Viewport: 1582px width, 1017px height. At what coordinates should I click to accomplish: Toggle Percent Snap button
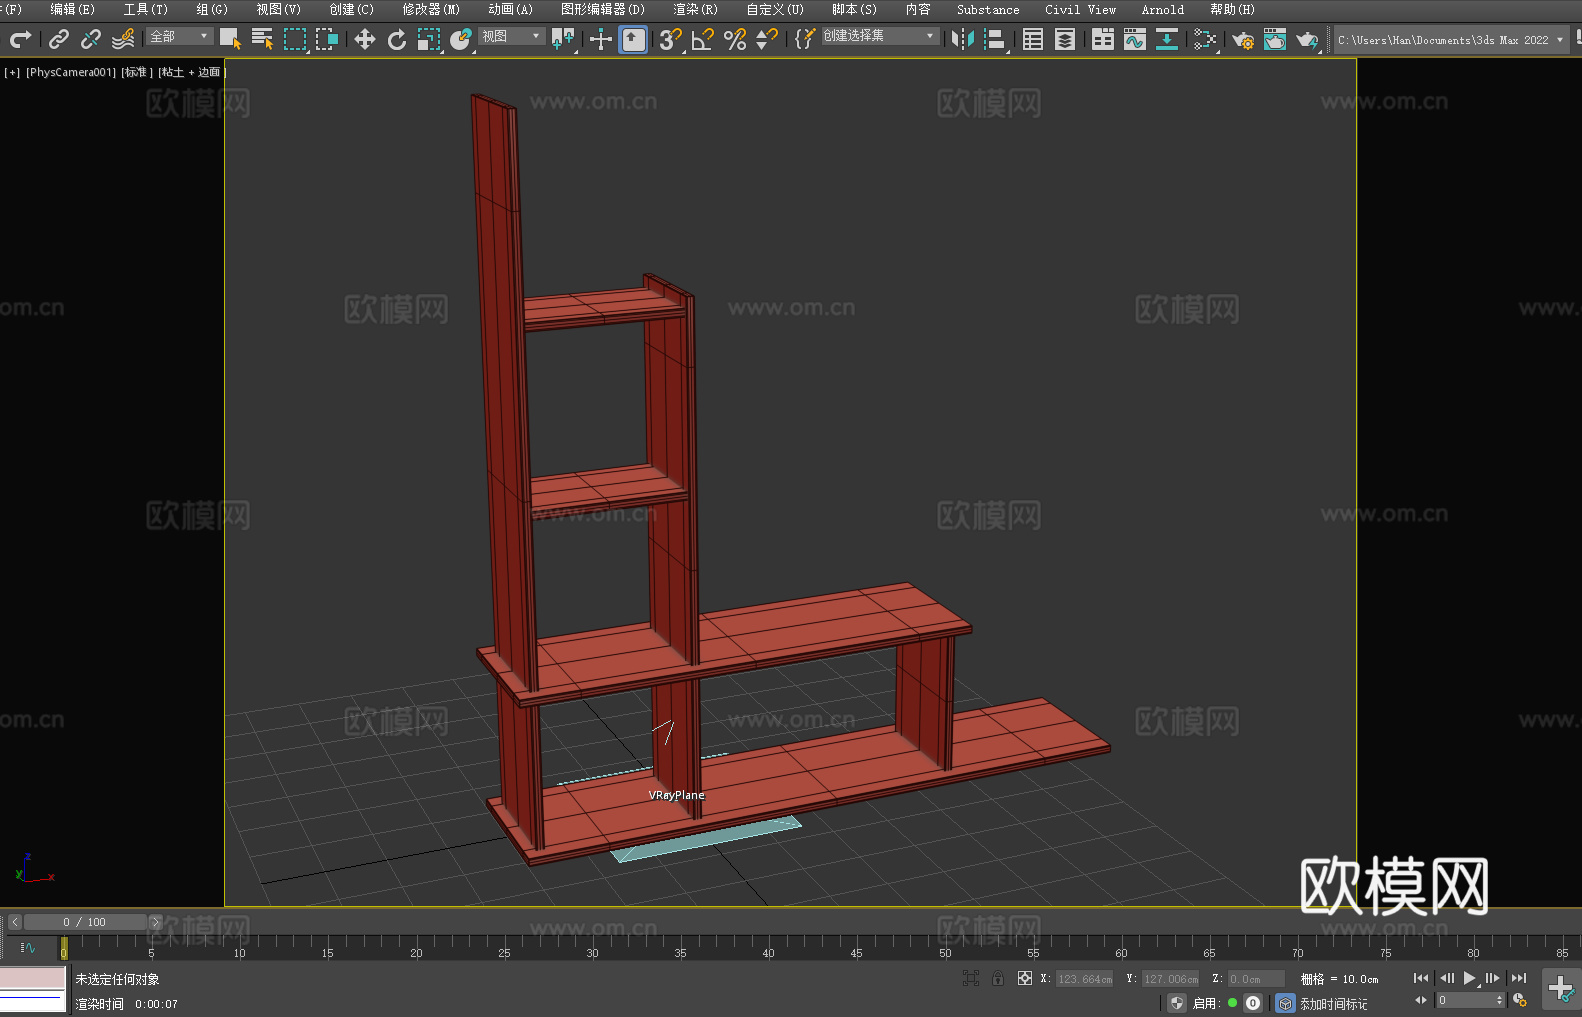pyautogui.click(x=735, y=39)
